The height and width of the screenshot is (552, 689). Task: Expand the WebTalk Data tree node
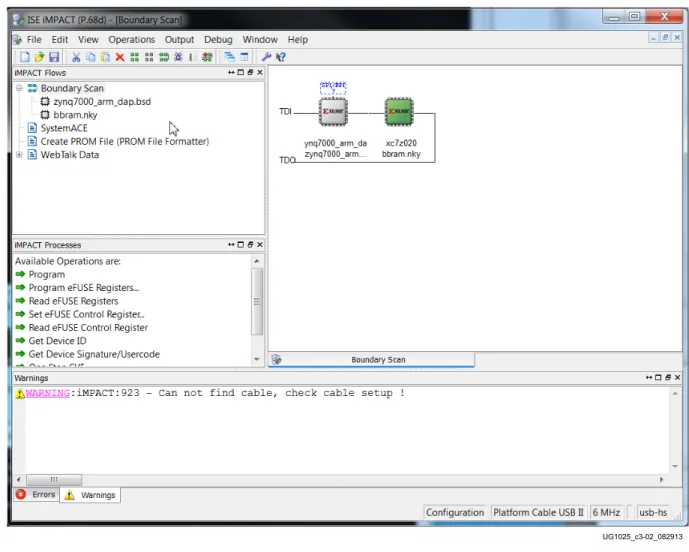pos(19,154)
